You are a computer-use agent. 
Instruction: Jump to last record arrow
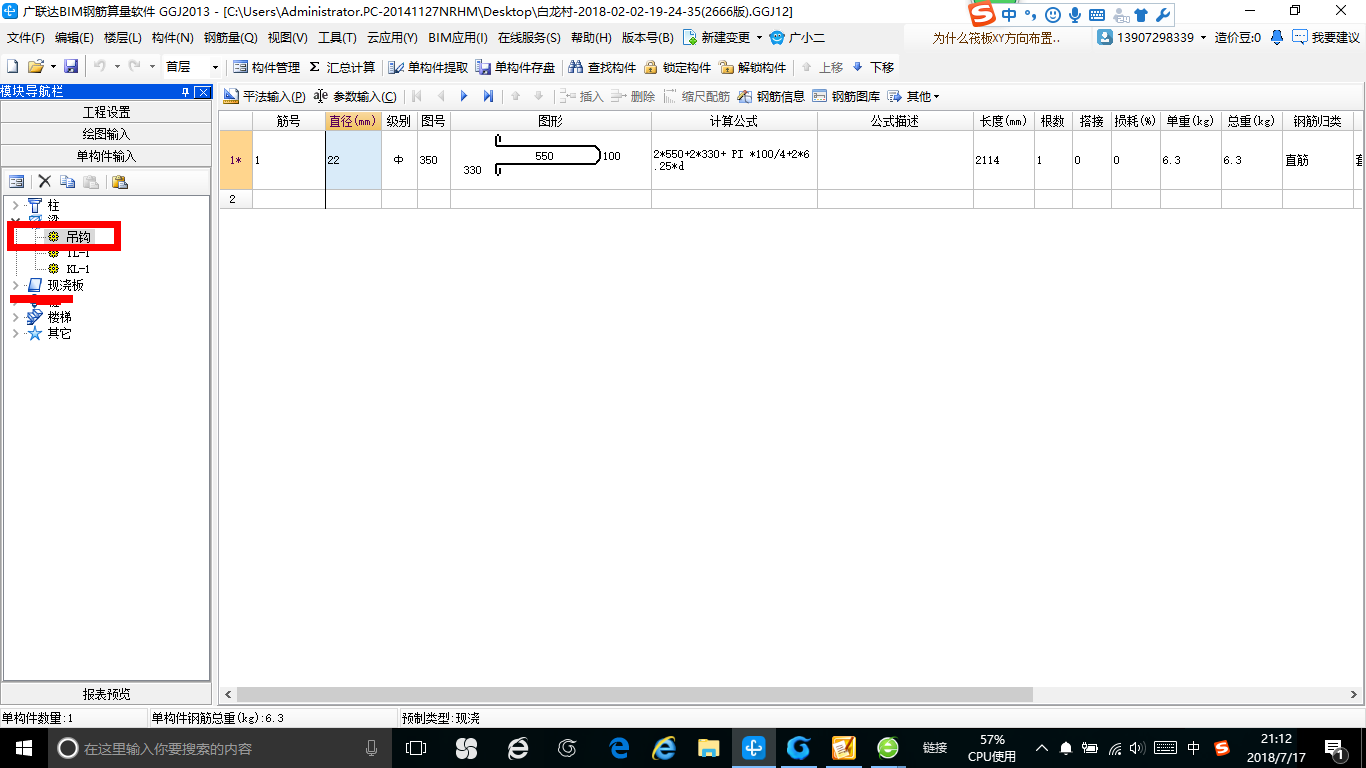click(x=488, y=97)
